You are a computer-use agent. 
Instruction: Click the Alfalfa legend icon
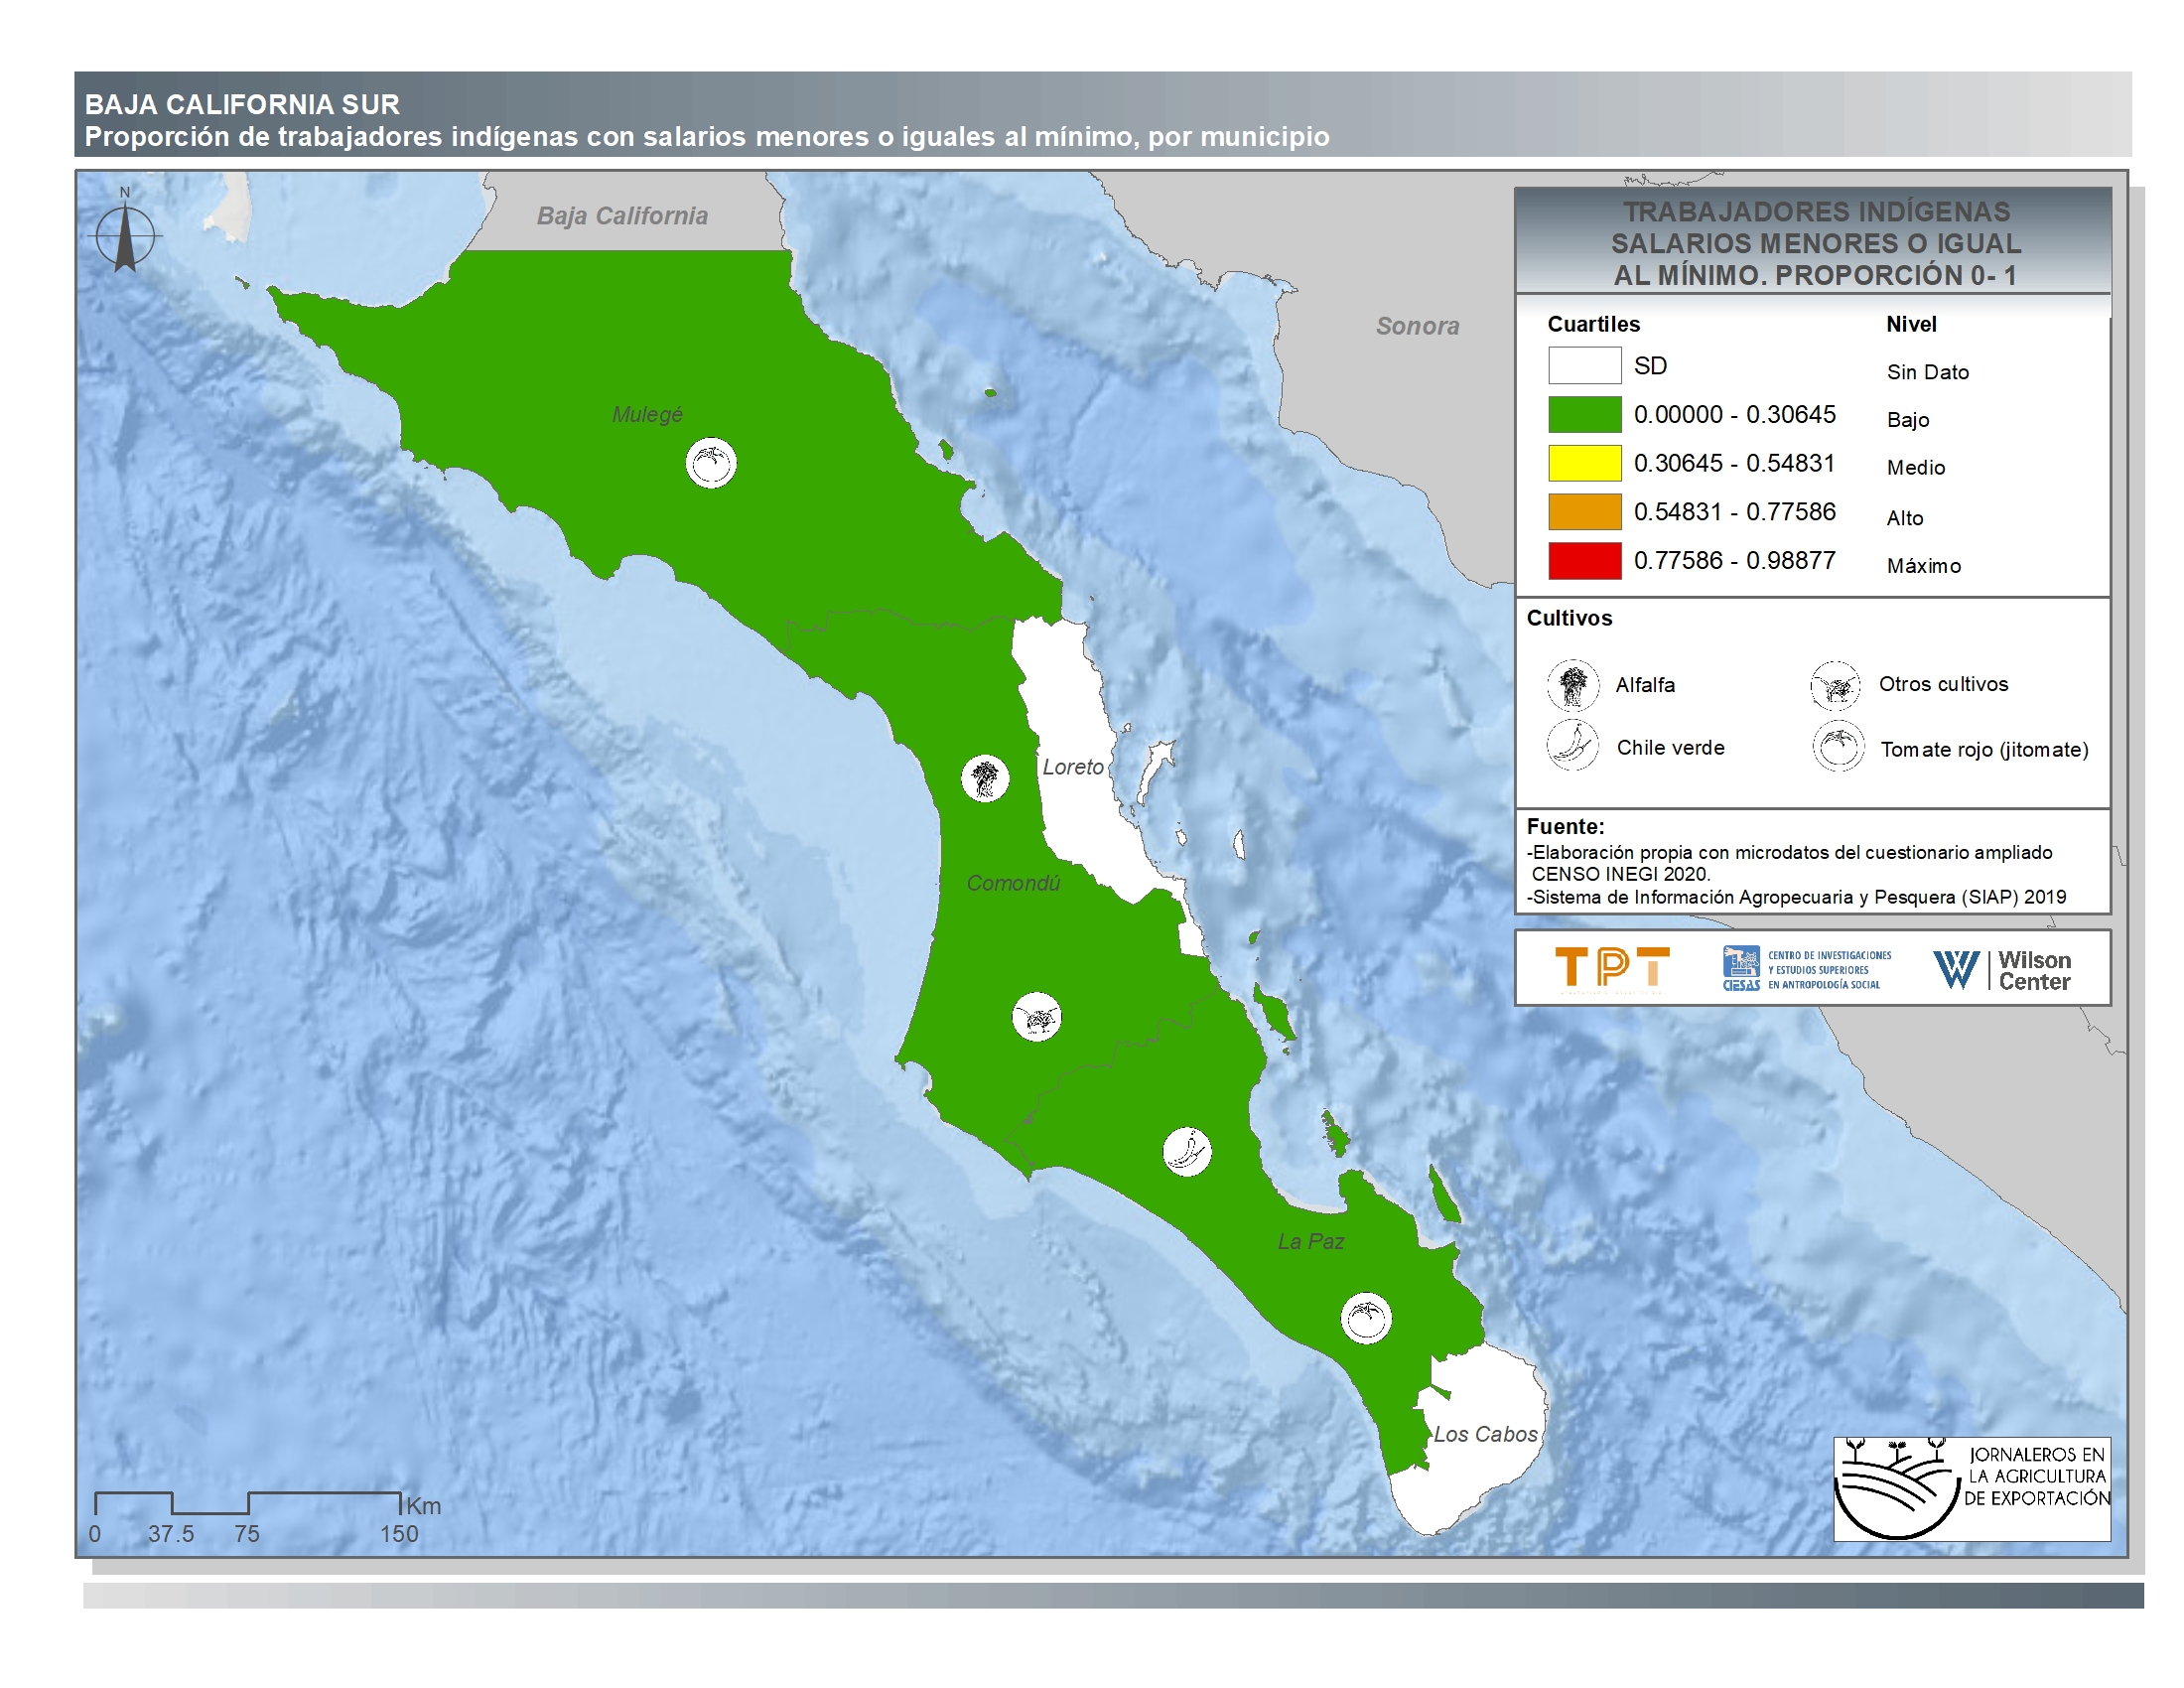coord(1573,685)
